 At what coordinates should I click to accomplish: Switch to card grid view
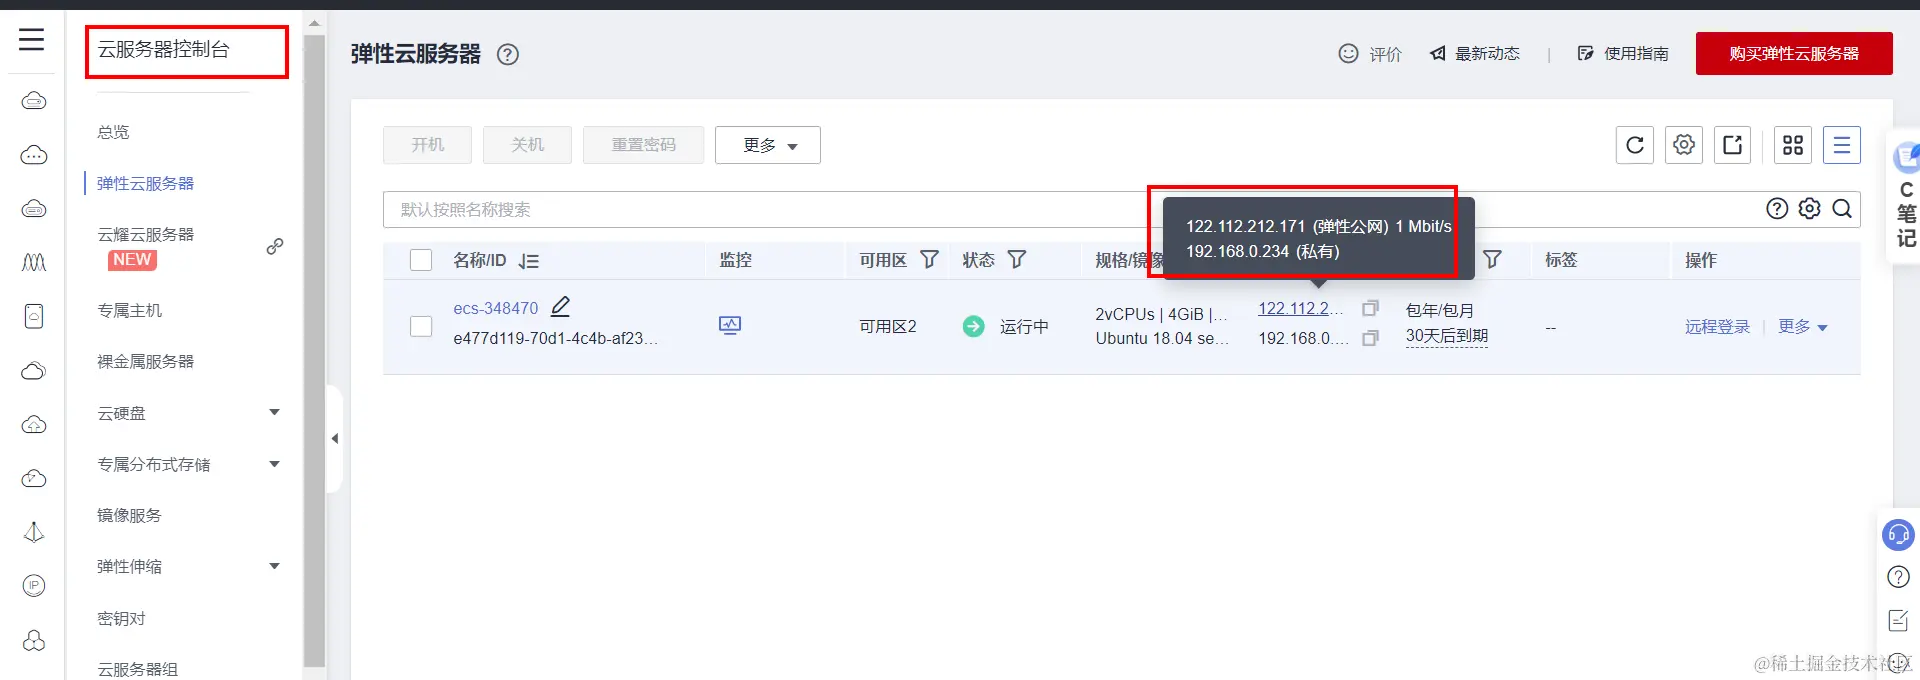coord(1793,145)
